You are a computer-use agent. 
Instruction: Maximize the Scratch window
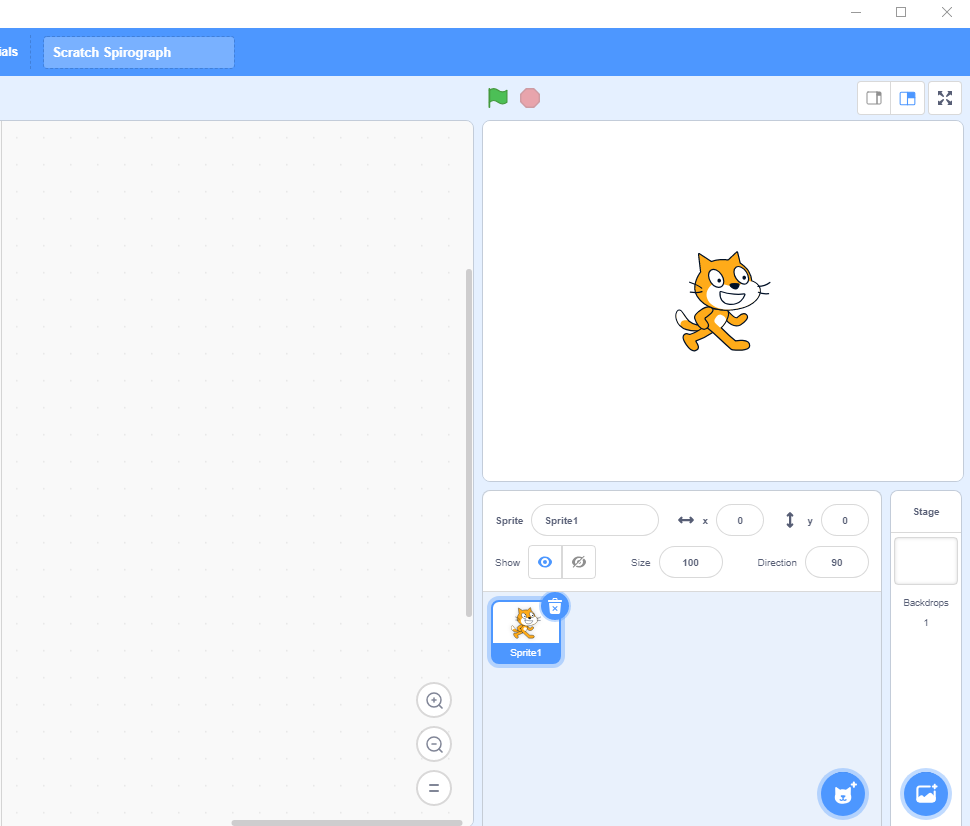[x=901, y=12]
